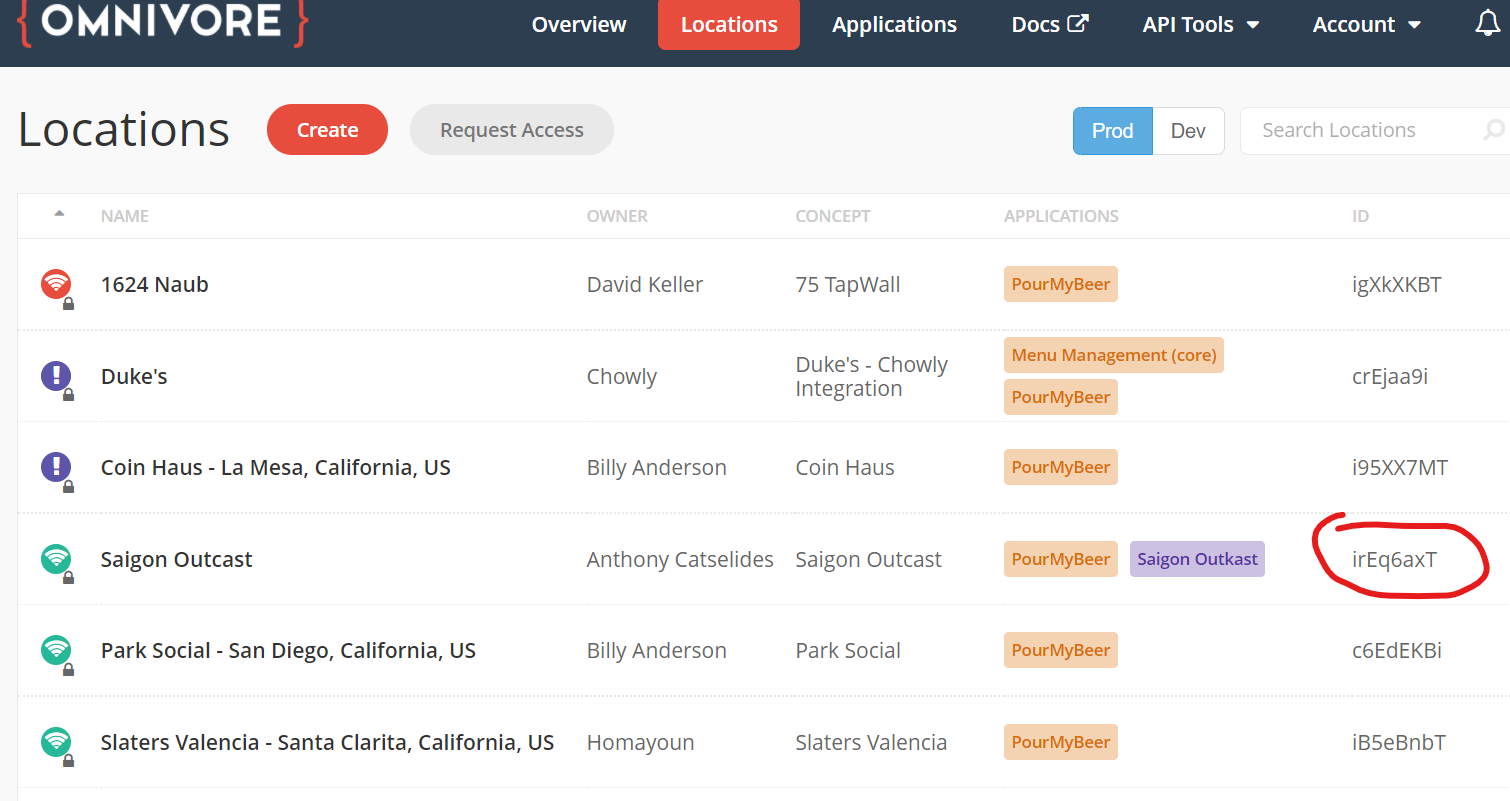
Task: Go to the Overview tab
Action: (x=579, y=25)
